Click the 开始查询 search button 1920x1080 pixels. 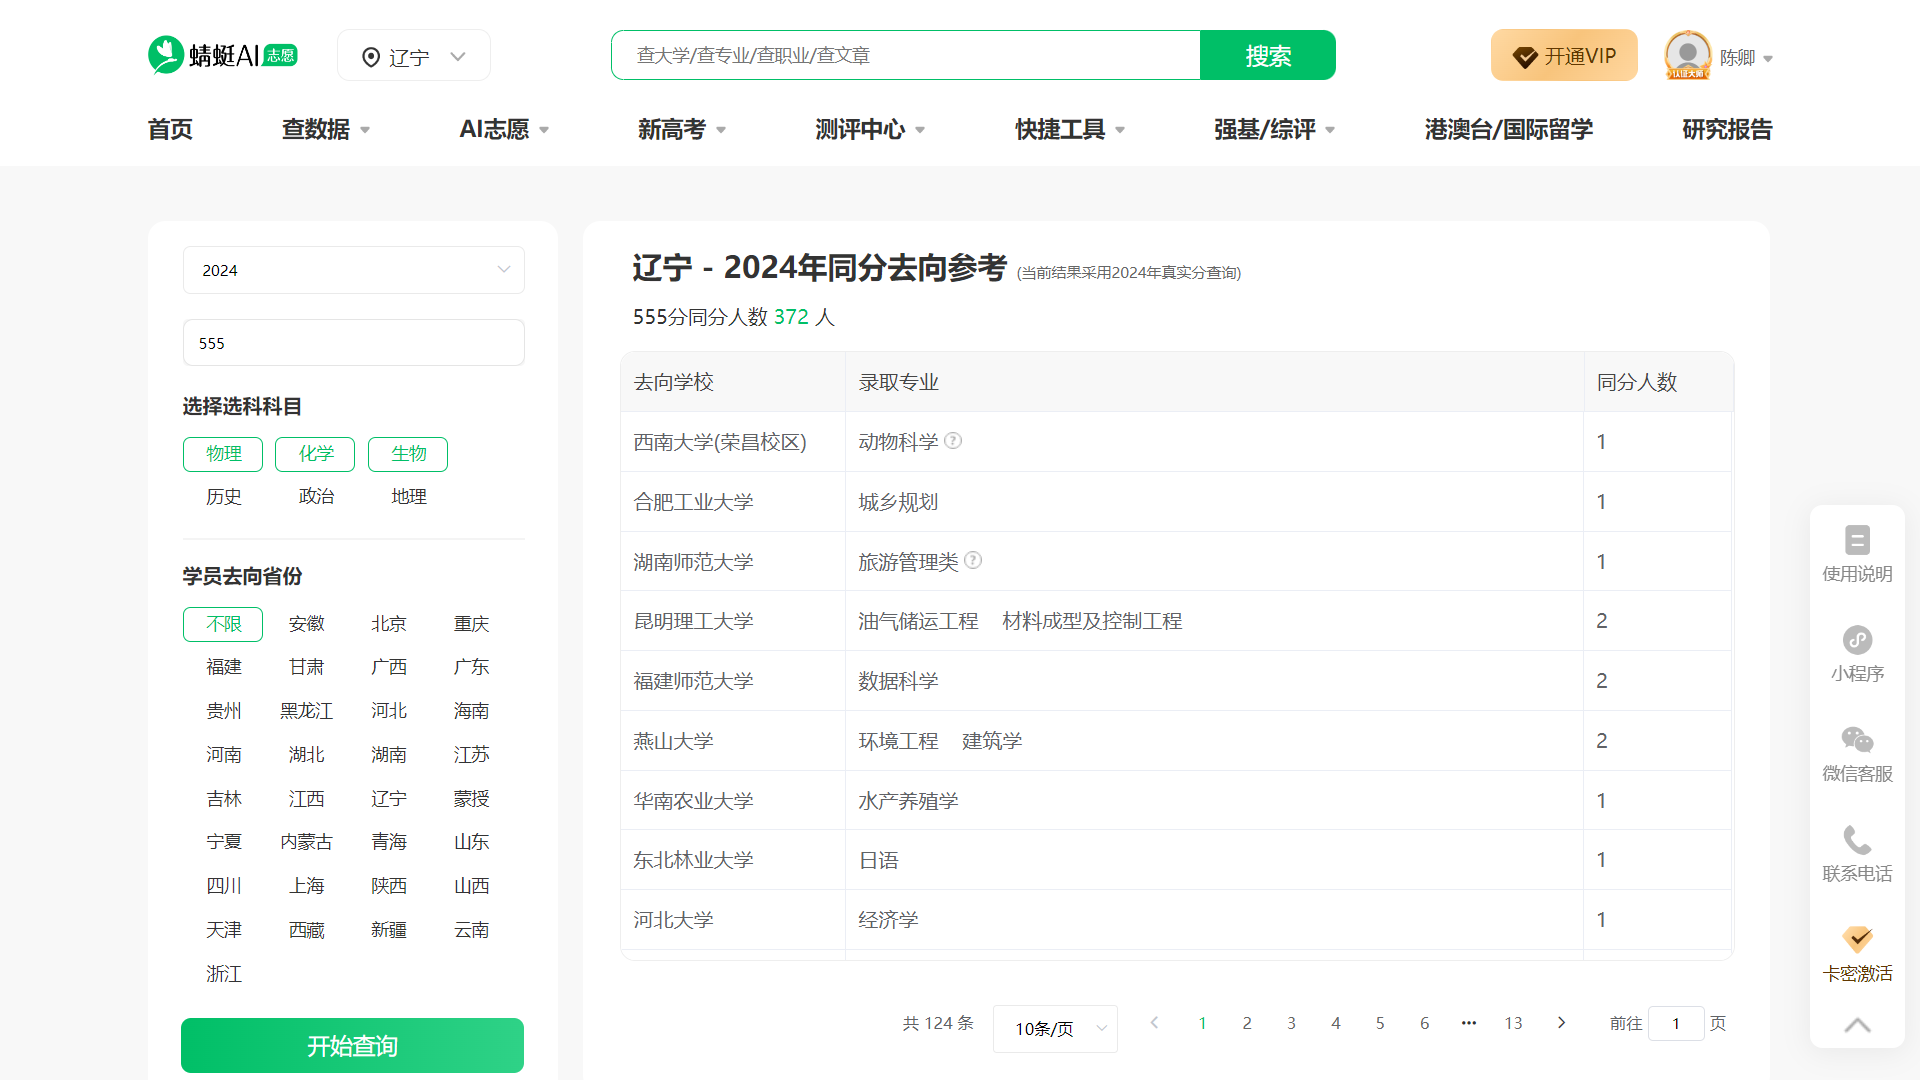click(x=352, y=1045)
